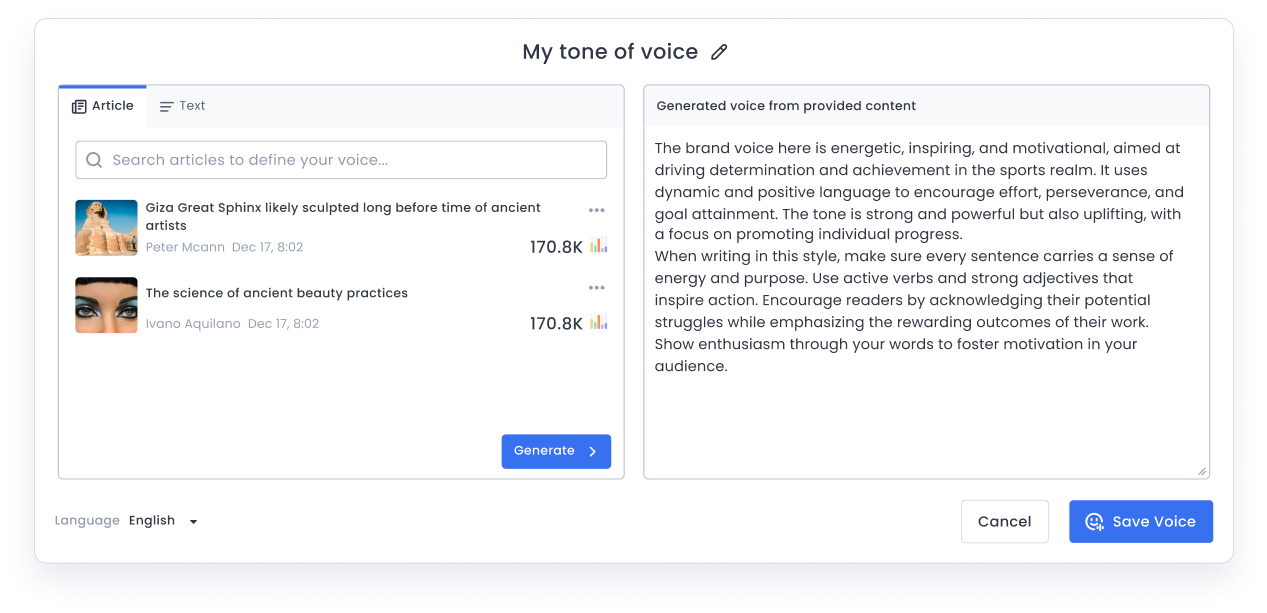This screenshot has height=613, width=1267.
Task: Click Cancel to discard changes
Action: (x=1004, y=521)
